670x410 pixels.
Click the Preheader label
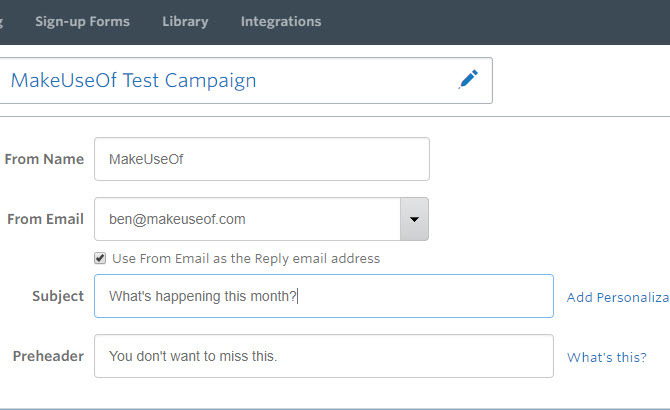pos(48,356)
